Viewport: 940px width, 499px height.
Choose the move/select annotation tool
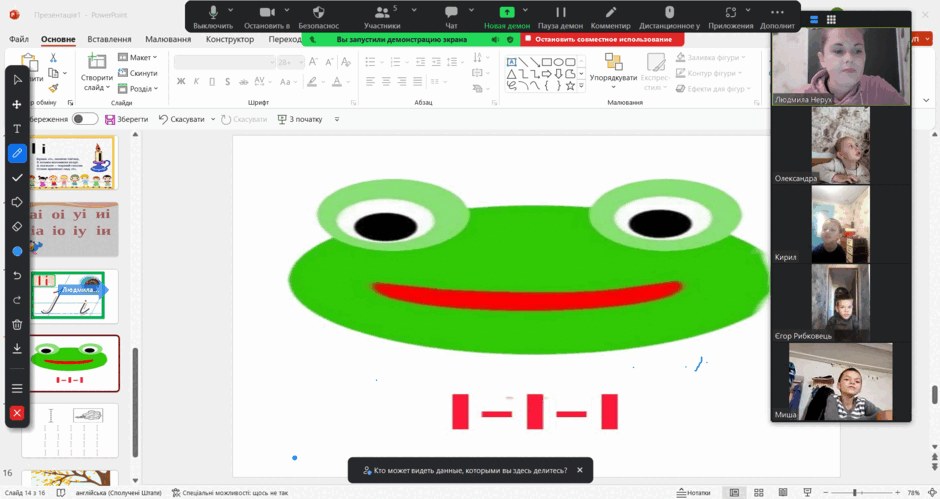click(x=17, y=104)
